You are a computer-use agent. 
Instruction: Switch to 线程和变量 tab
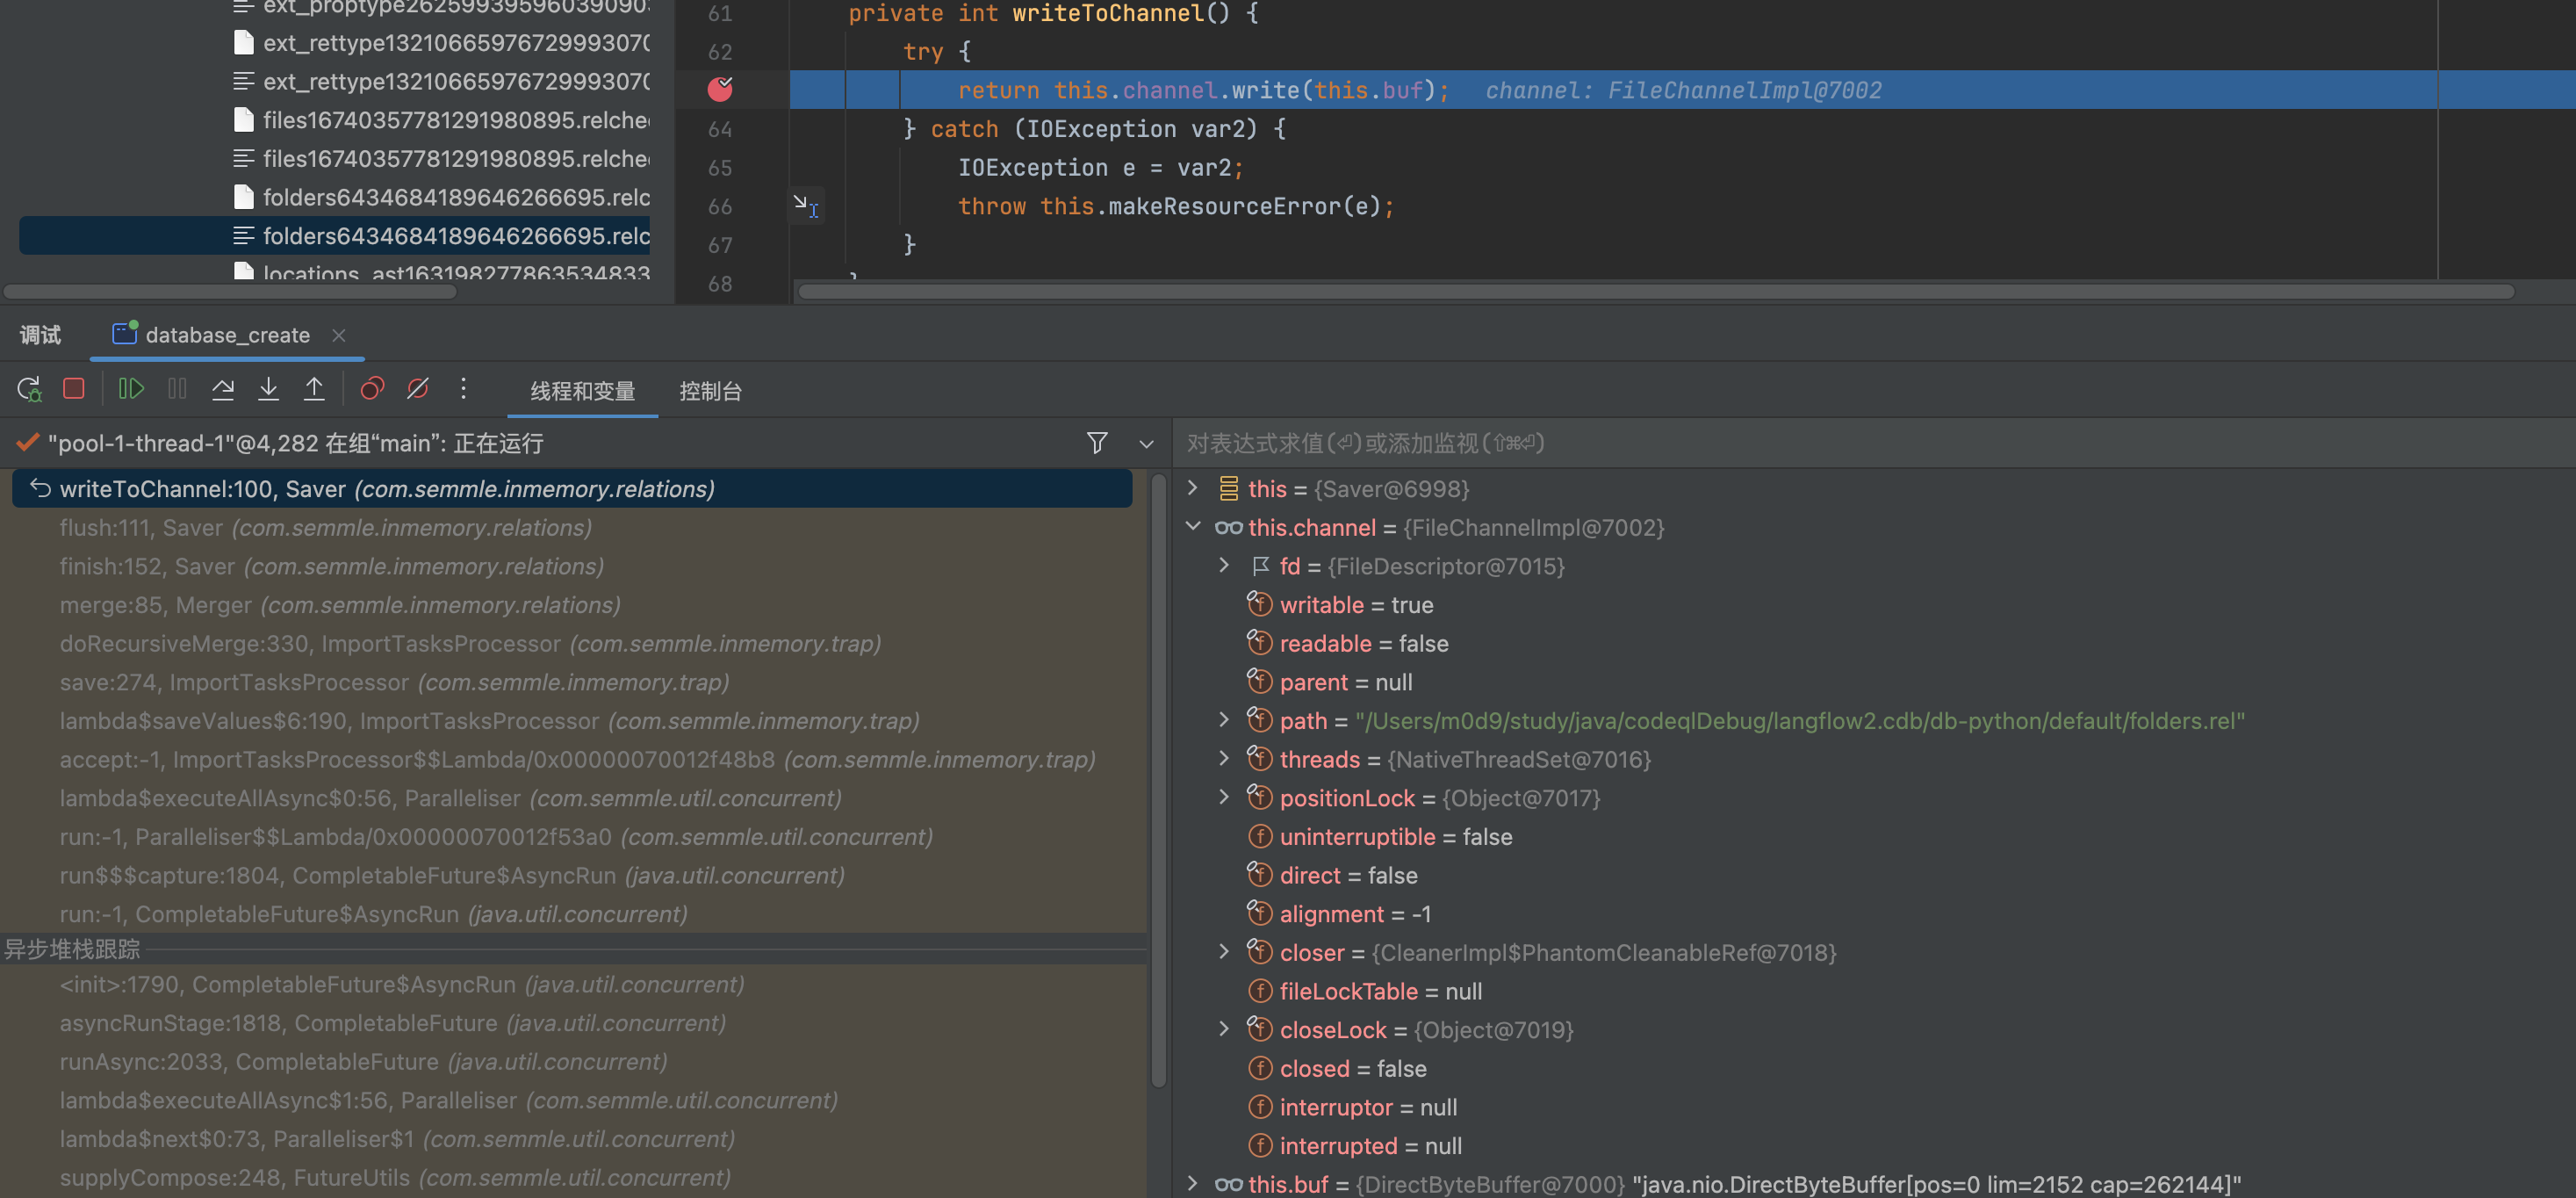coord(583,391)
